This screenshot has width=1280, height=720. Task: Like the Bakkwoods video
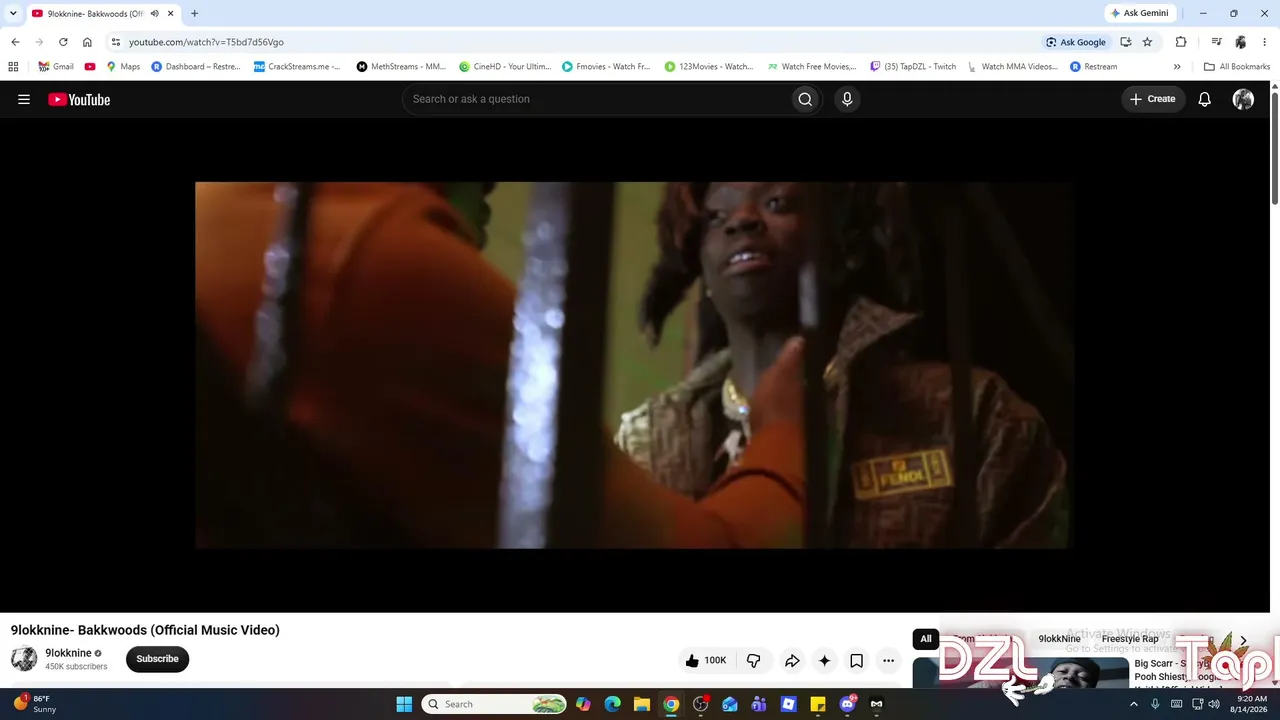click(706, 660)
